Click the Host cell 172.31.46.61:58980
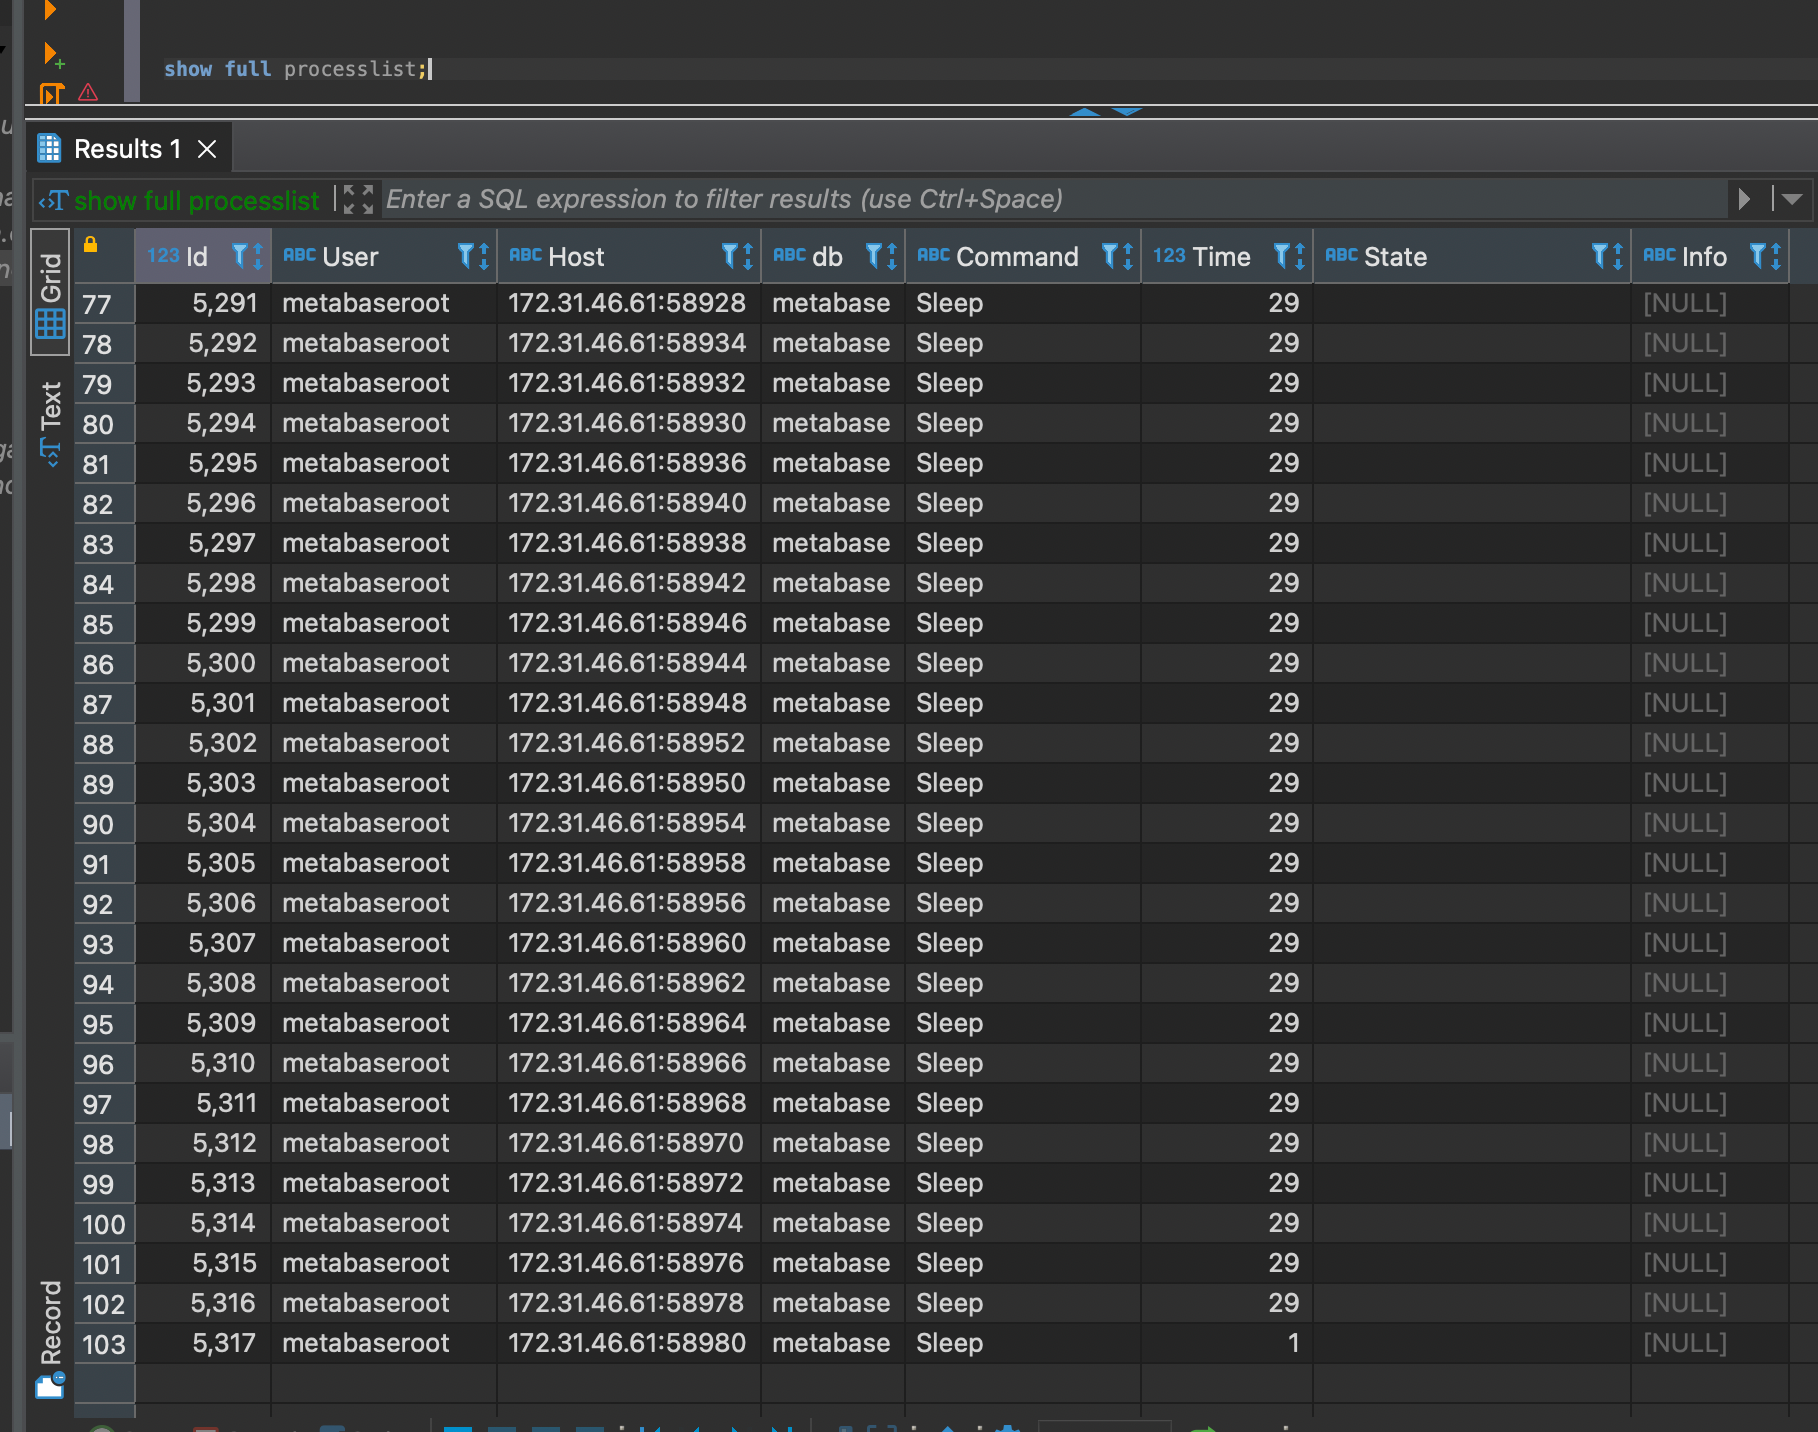 point(628,1343)
